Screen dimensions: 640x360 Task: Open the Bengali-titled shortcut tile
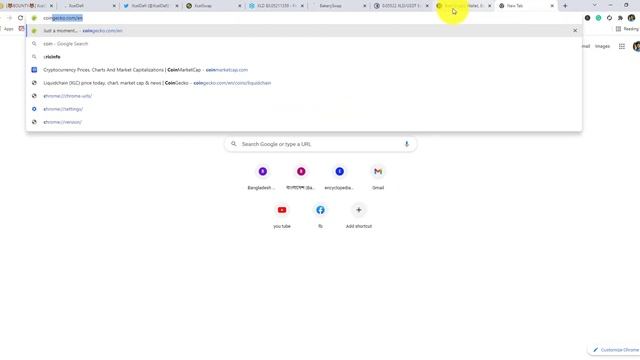pos(301,177)
